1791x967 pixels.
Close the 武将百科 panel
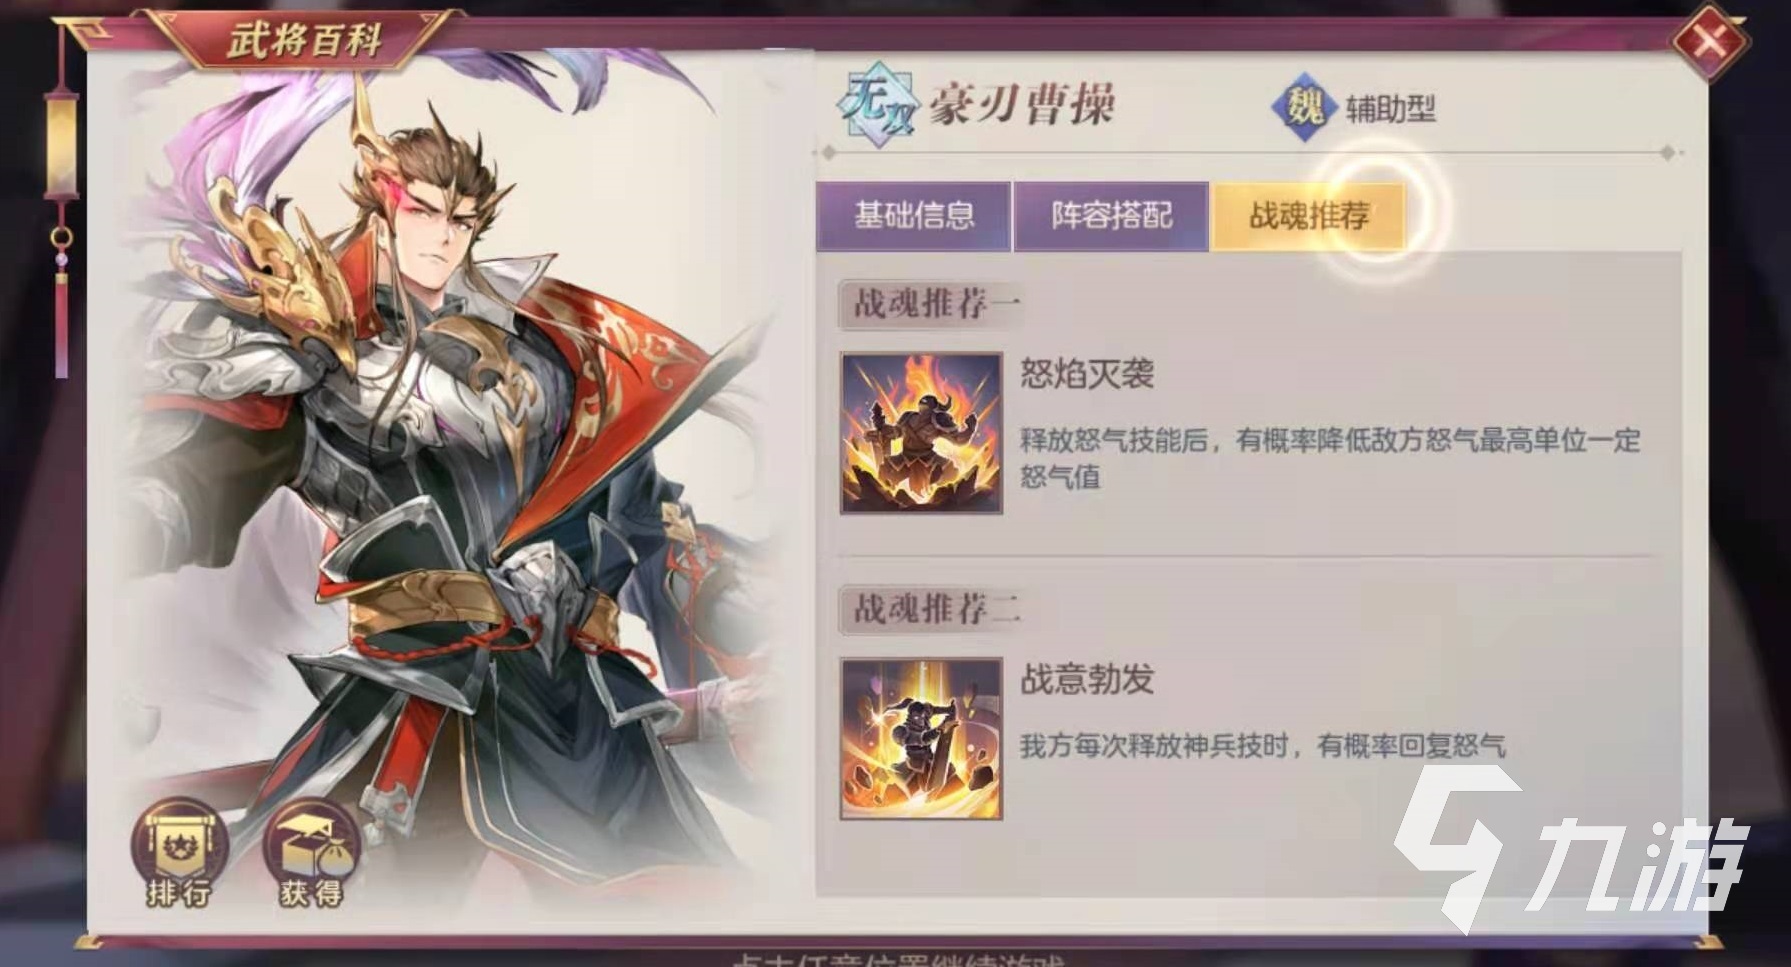click(1711, 42)
